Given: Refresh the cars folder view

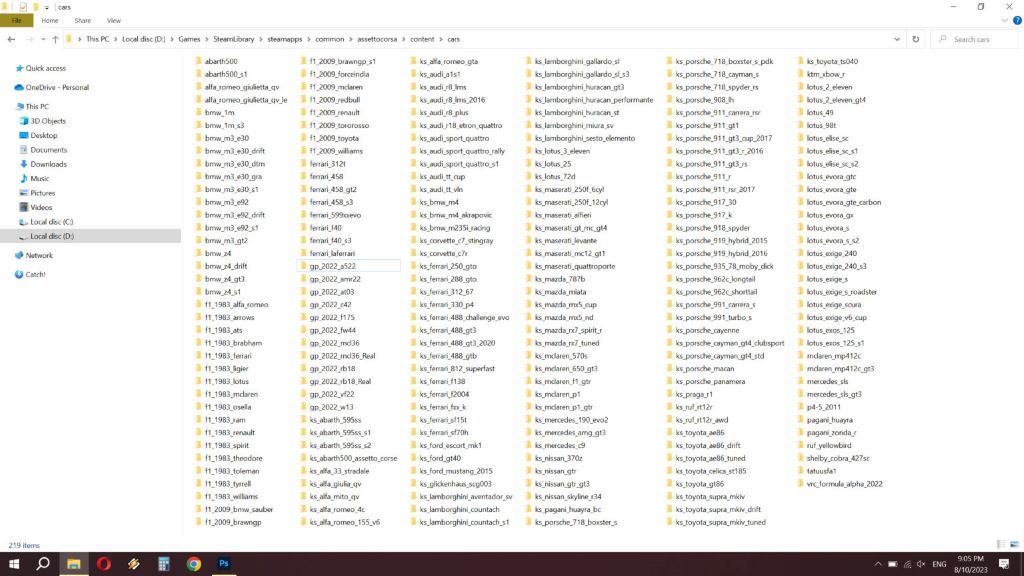Looking at the screenshot, I should point(916,39).
